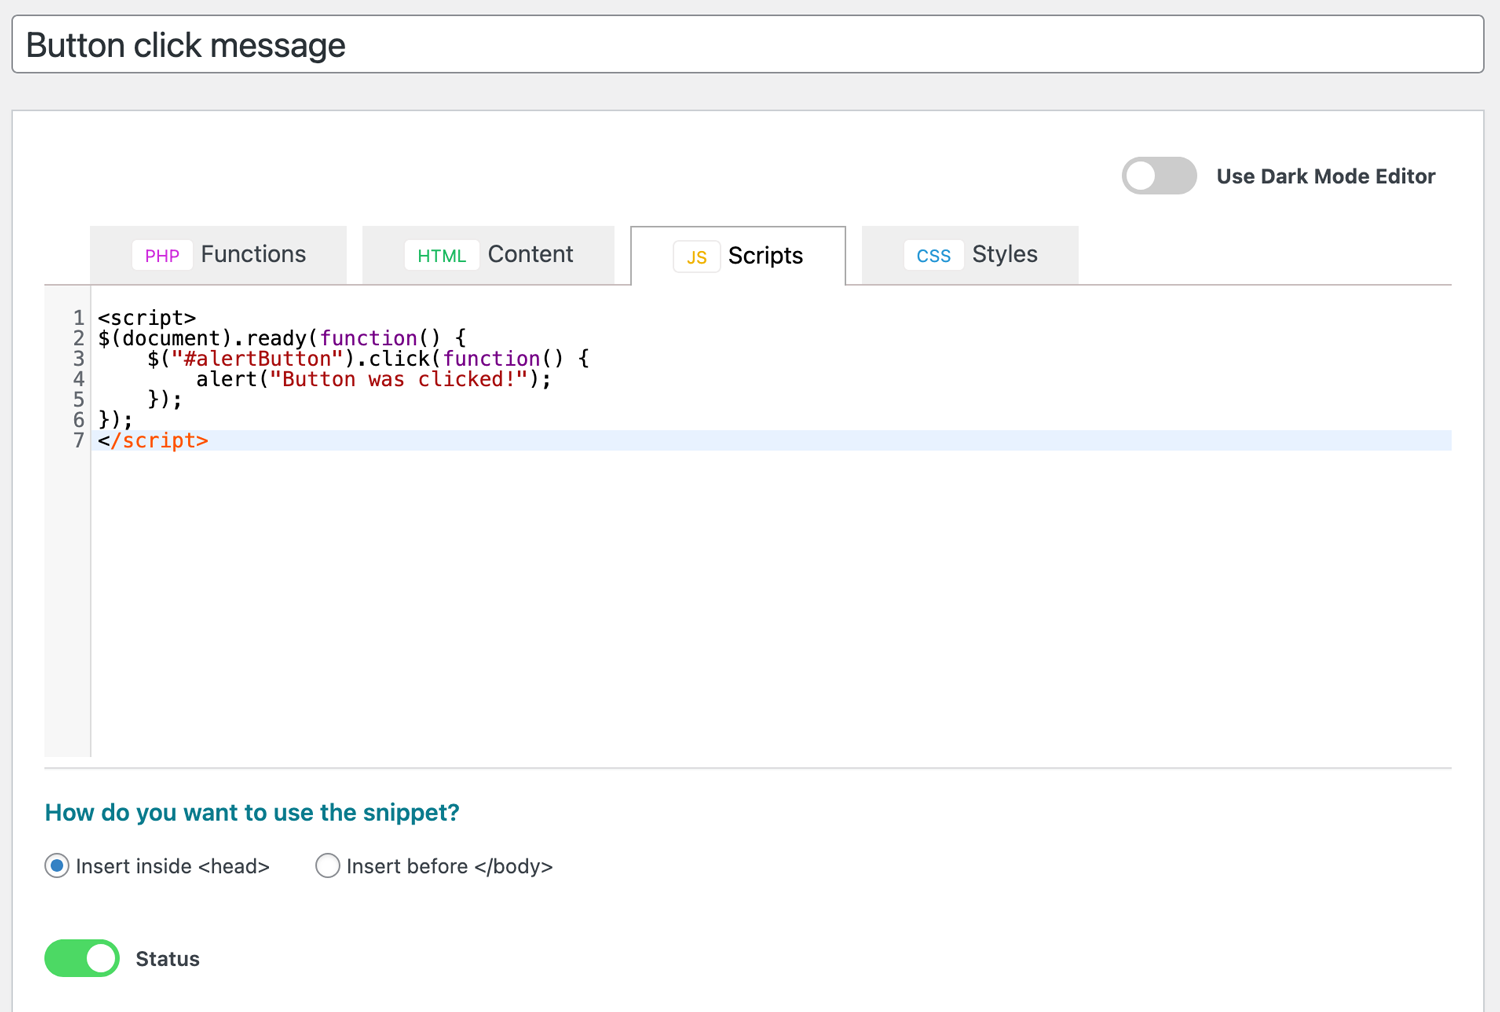Enable the Use Dark Mode Editor toggle
The width and height of the screenshot is (1500, 1012).
point(1158,176)
